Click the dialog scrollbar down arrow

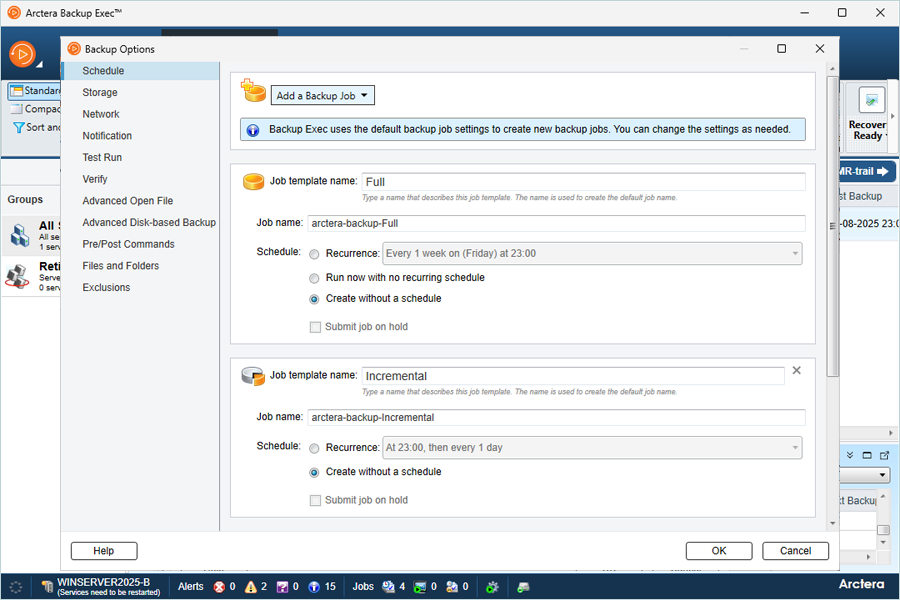pos(832,524)
